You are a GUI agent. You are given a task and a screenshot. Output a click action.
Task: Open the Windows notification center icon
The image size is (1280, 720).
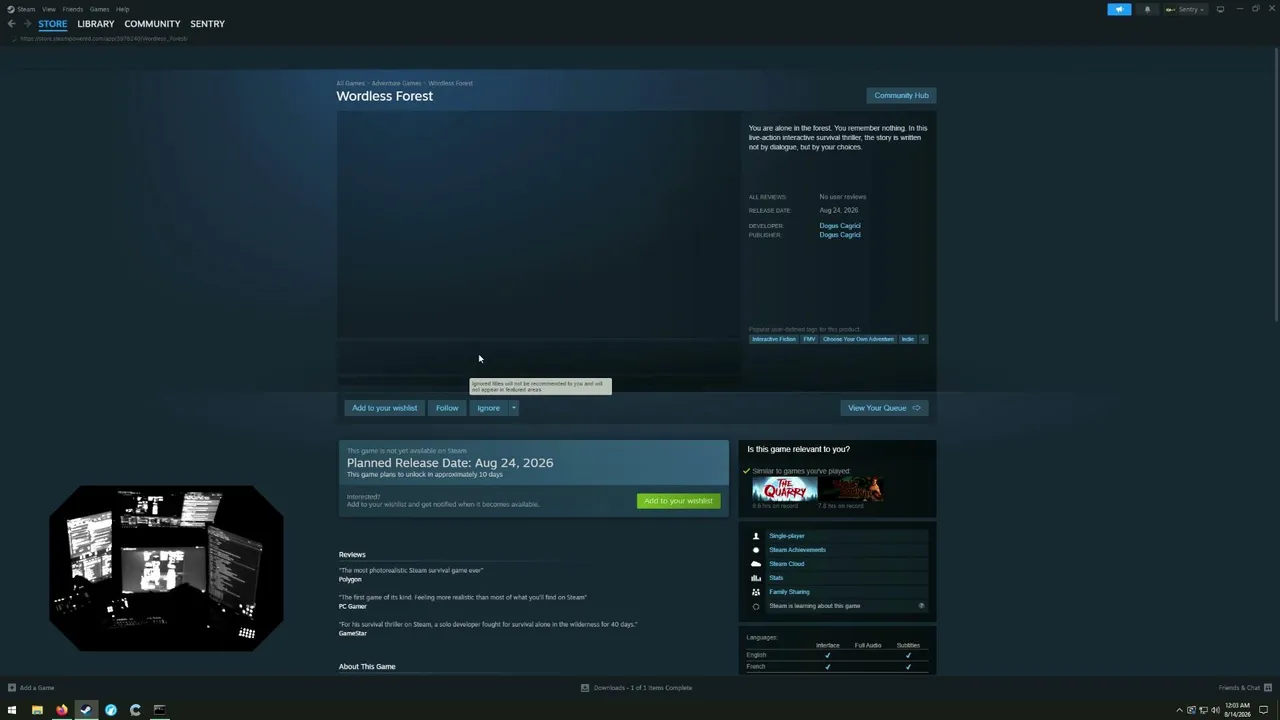[1264, 710]
